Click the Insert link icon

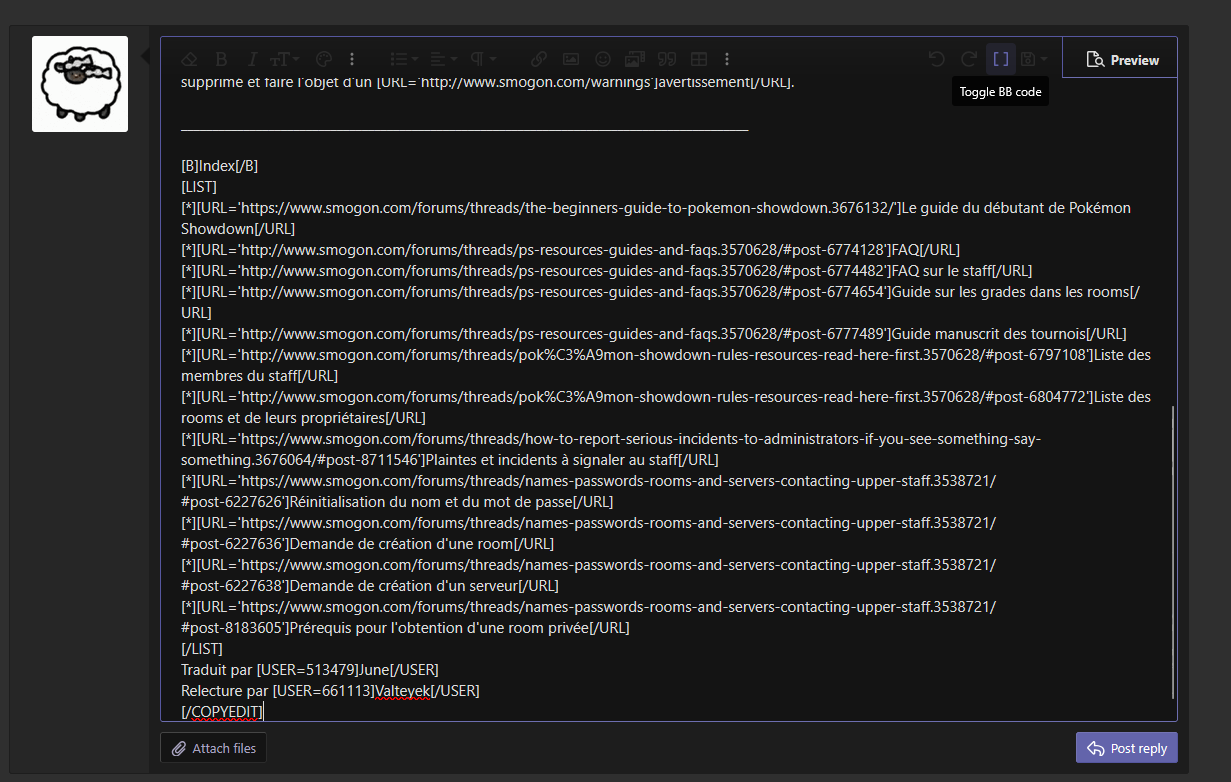(x=538, y=59)
